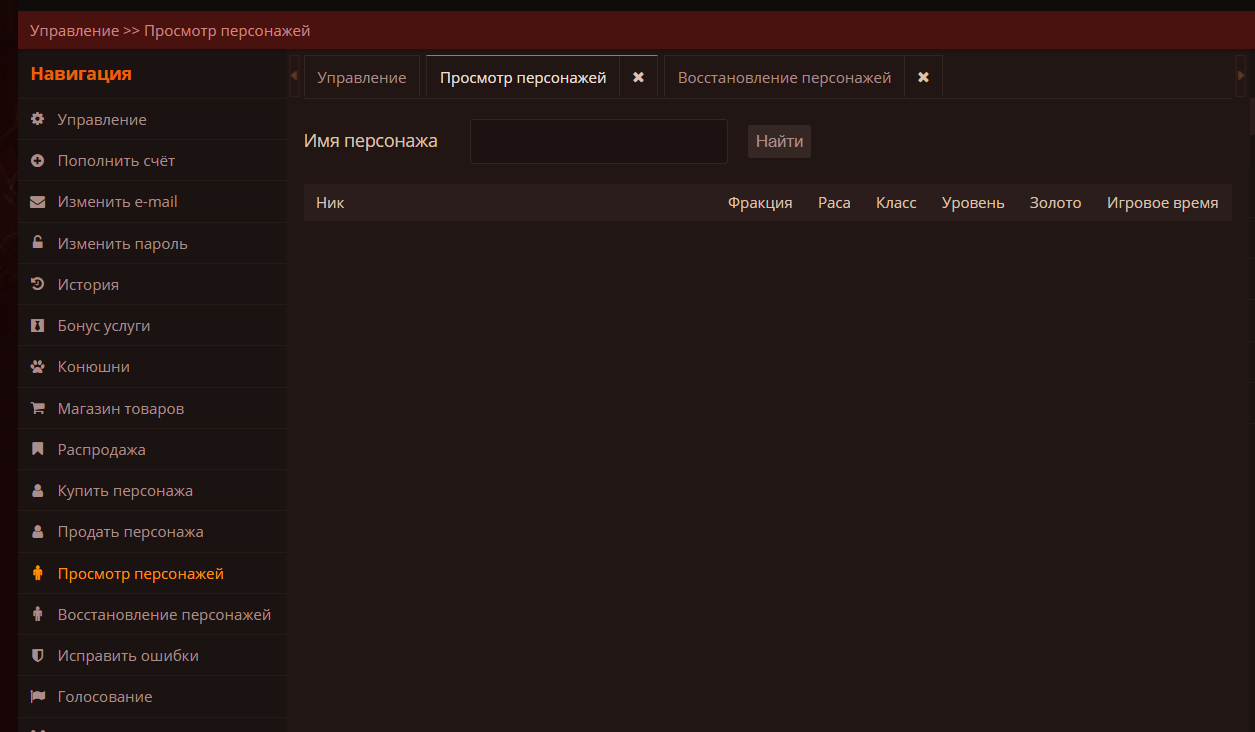Focus the Имя персонажа input field
Screen dimensions: 1255x732
[598, 141]
